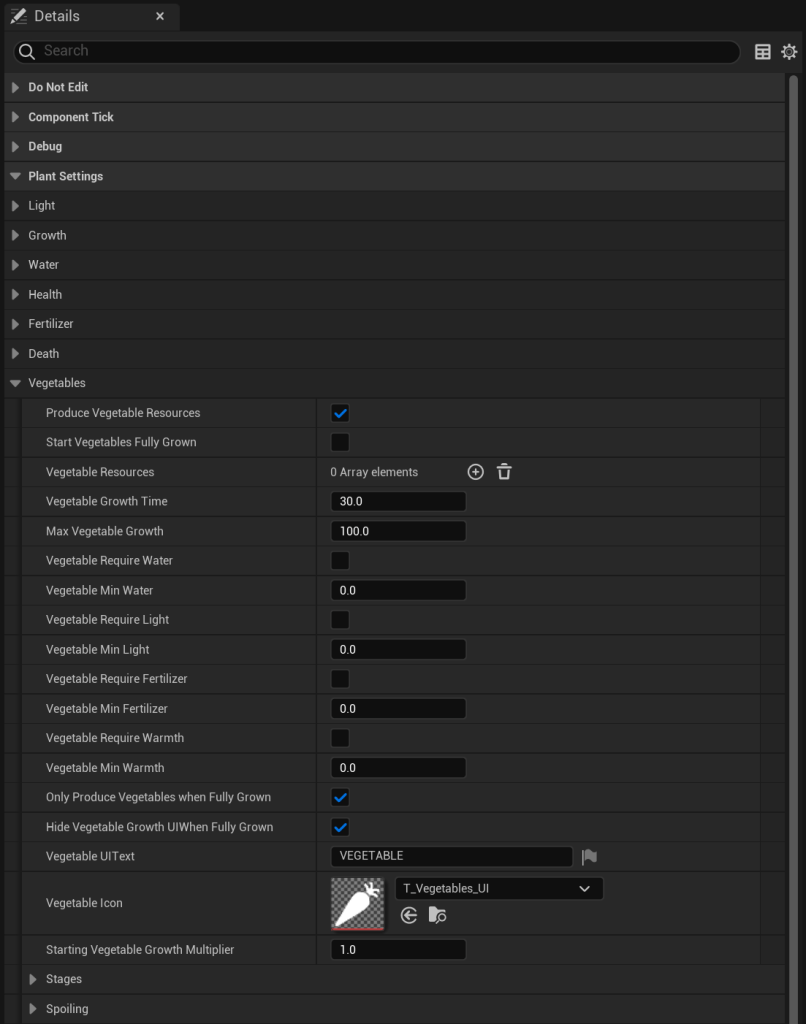Expand the Do Not Edit section
The height and width of the screenshot is (1024, 806).
coord(15,87)
